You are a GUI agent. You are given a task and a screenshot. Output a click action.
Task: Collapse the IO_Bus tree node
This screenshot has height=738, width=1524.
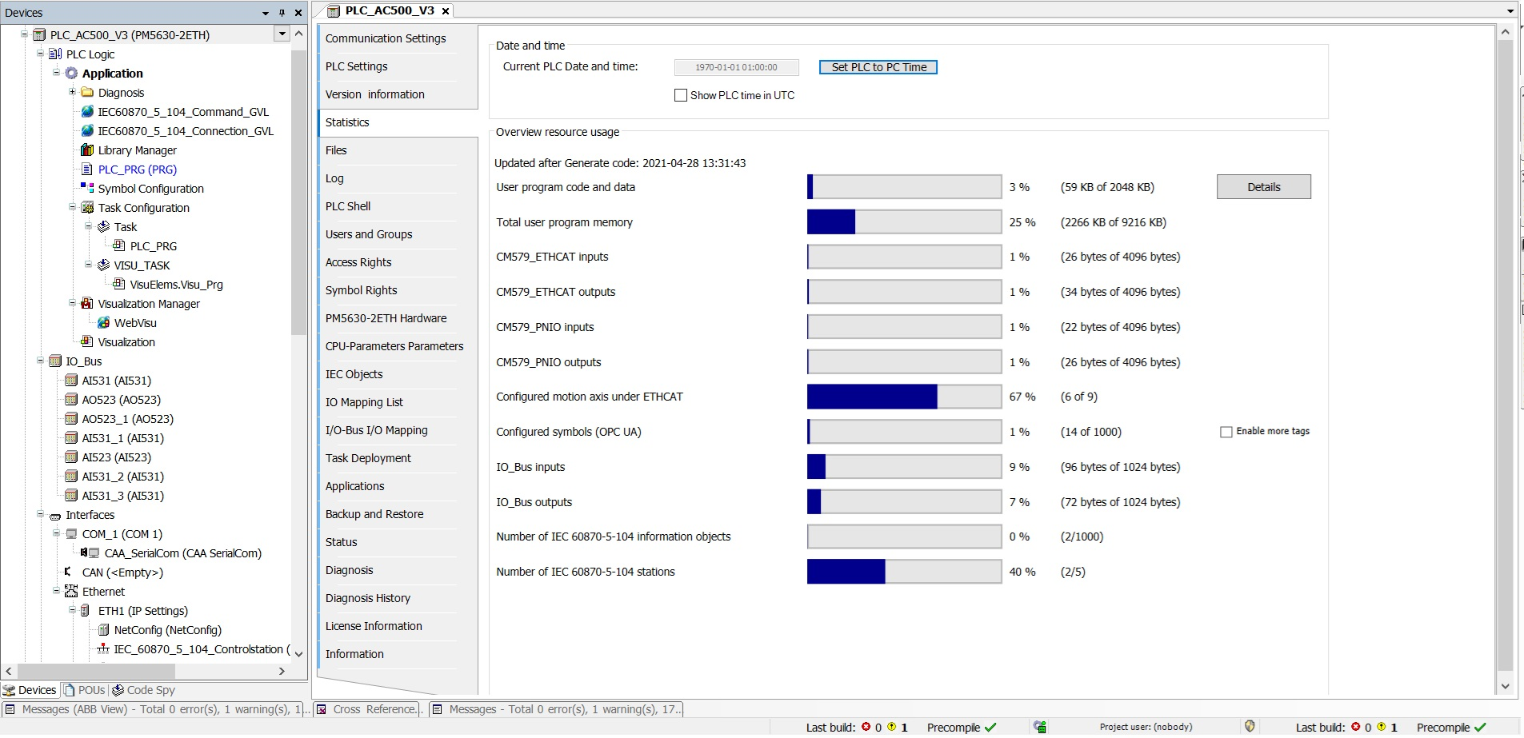(40, 361)
